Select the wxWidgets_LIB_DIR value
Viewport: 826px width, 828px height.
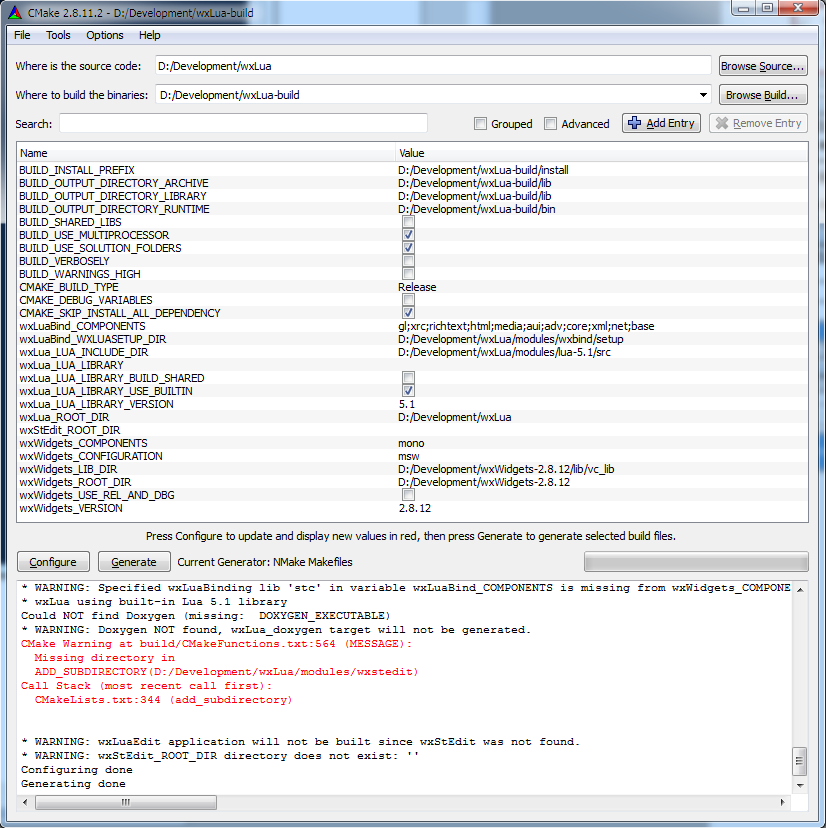506,469
